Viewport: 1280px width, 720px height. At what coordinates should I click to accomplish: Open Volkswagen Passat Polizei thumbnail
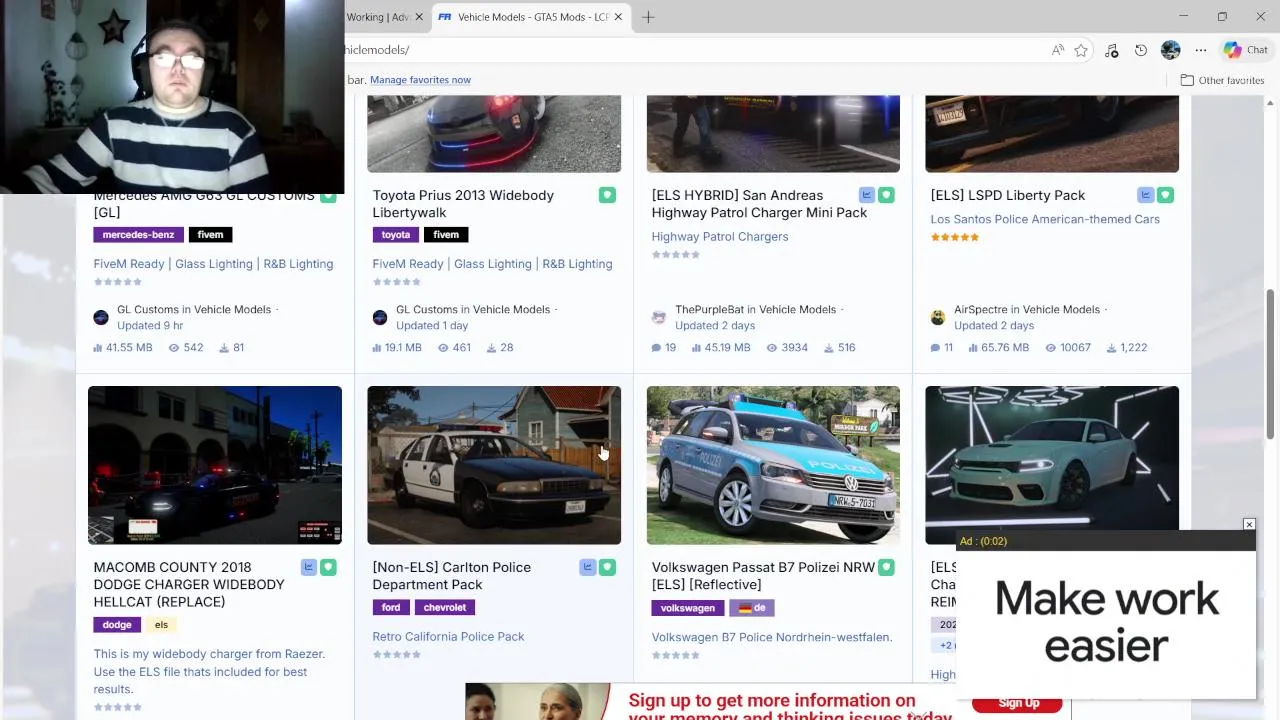773,465
